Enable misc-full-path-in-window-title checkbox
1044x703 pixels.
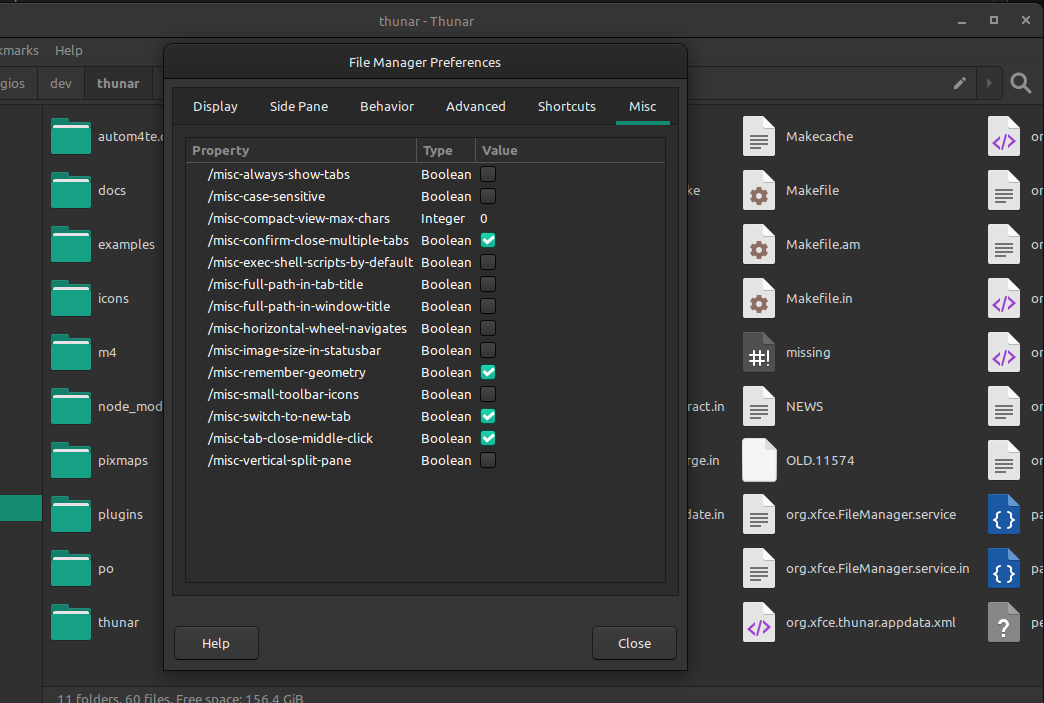pos(488,306)
